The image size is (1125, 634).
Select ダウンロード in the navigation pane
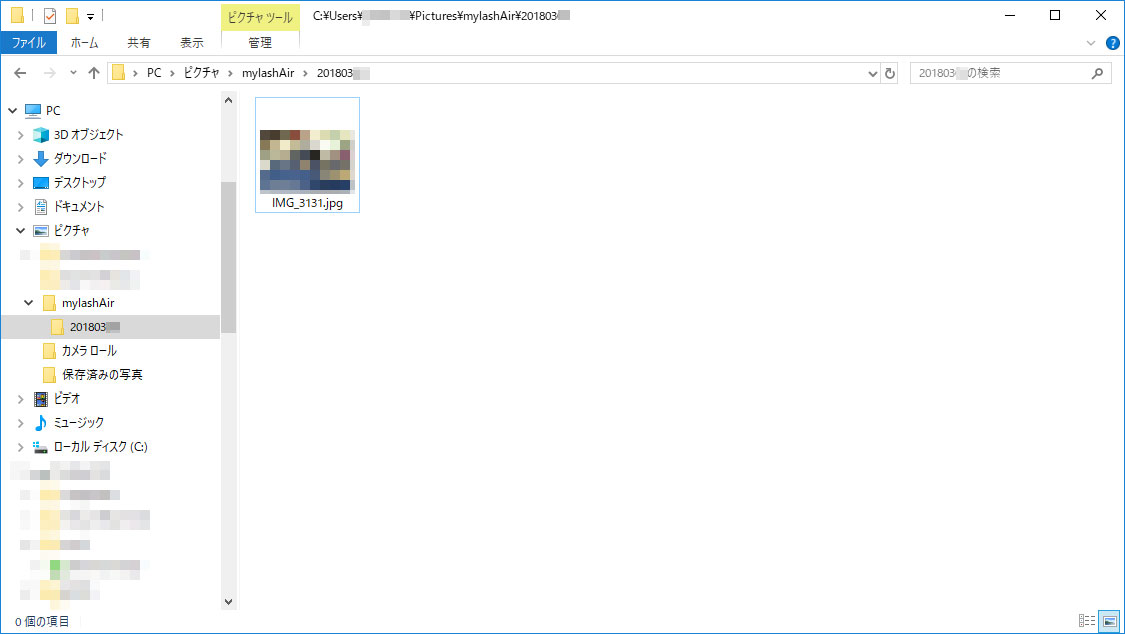[x=80, y=158]
